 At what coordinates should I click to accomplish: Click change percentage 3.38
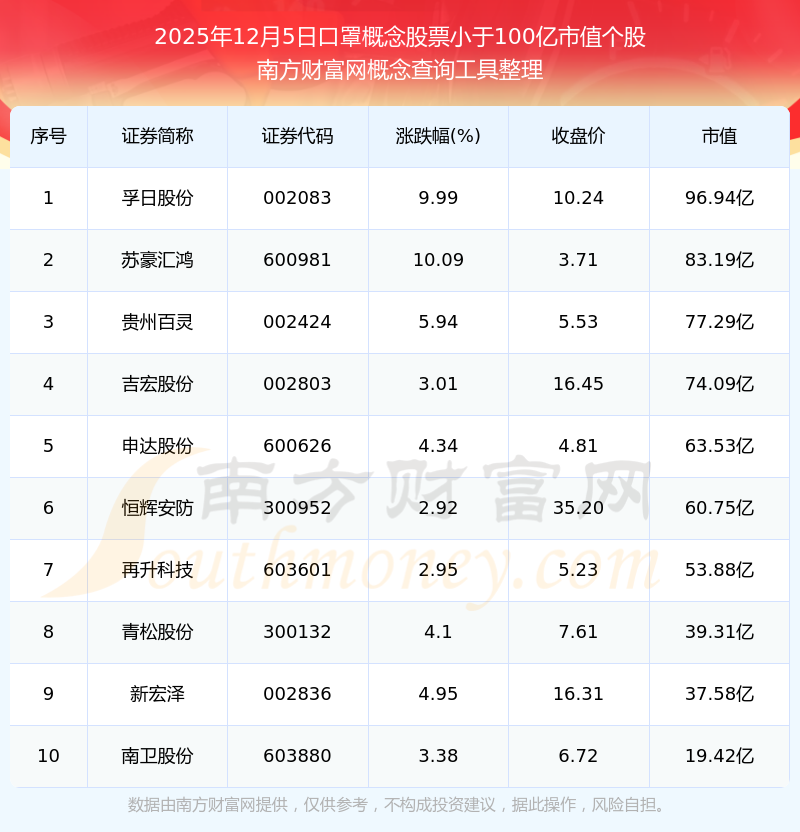pos(438,756)
